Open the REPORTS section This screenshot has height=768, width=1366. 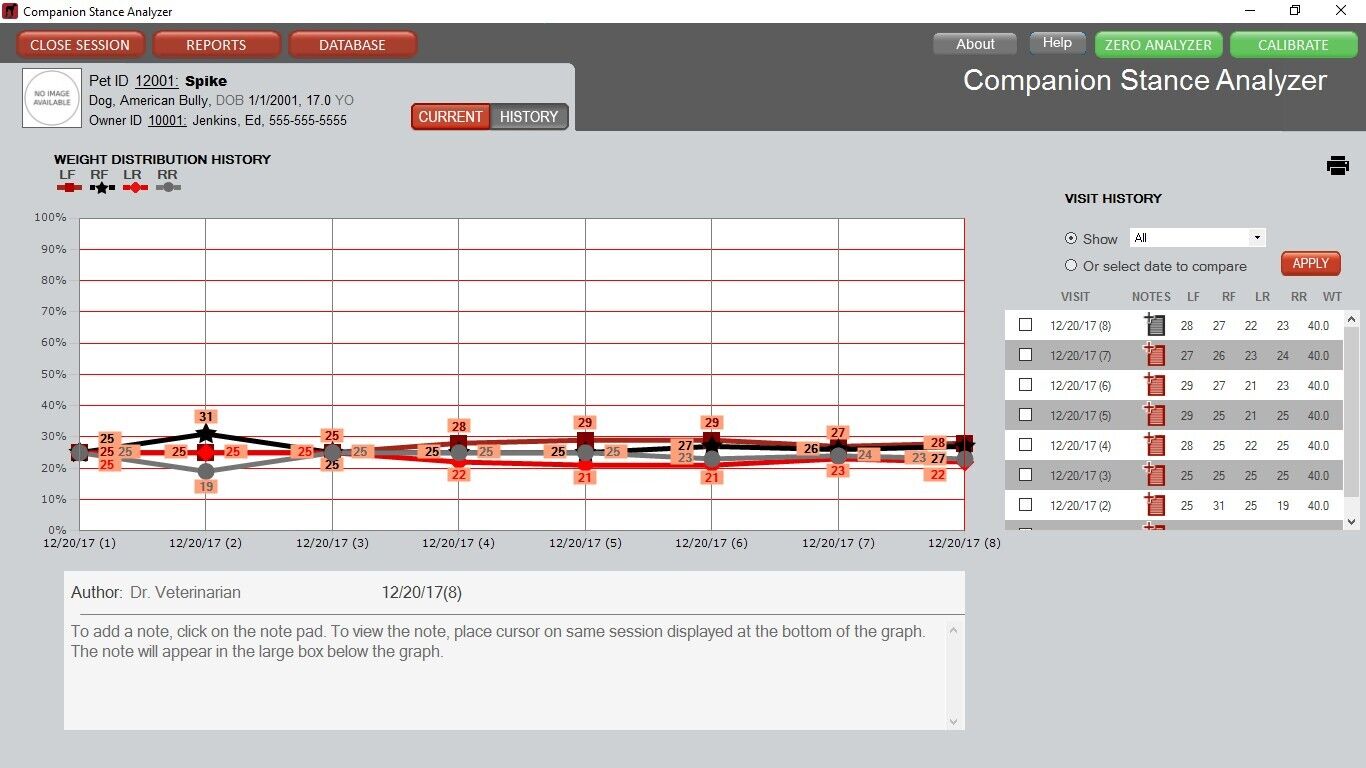pyautogui.click(x=216, y=45)
